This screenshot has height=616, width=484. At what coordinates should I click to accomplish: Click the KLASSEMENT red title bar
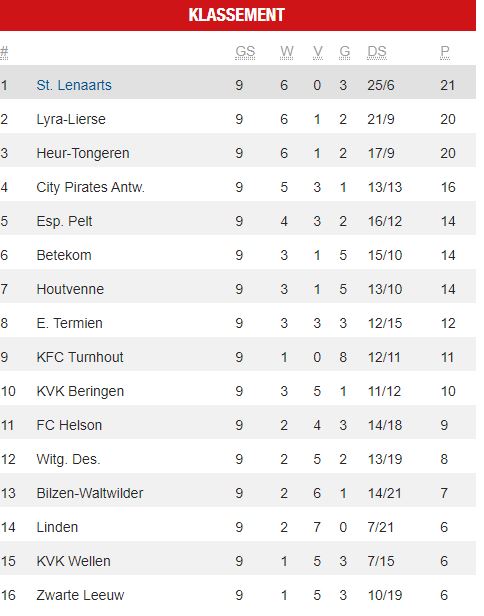pyautogui.click(x=238, y=15)
